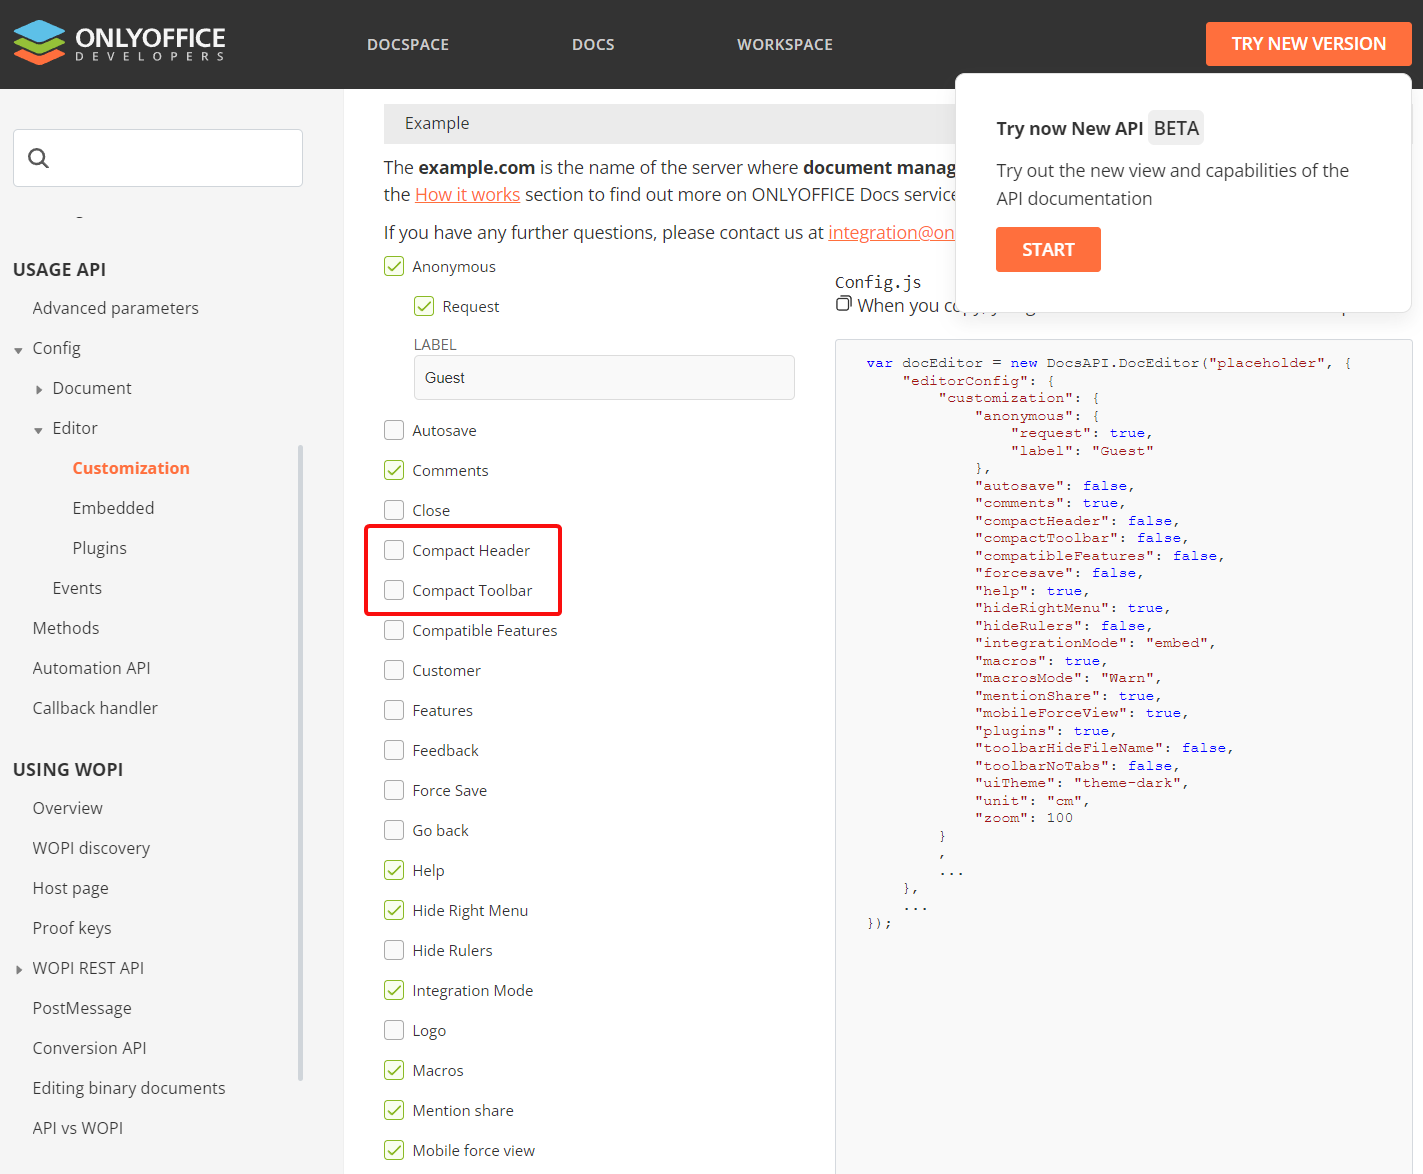Open the WORKSPACE menu
Image resolution: width=1423 pixels, height=1174 pixels.
click(785, 44)
